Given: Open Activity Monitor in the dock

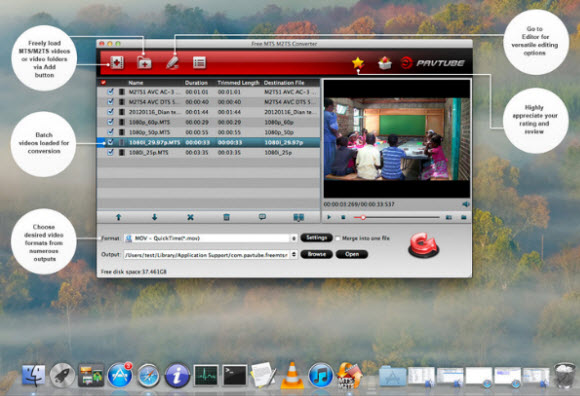Looking at the screenshot, I should 206,375.
